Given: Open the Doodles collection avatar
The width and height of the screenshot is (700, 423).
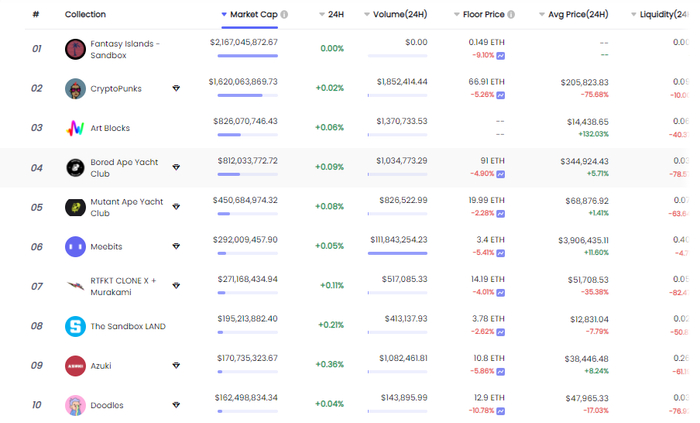Looking at the screenshot, I should [x=75, y=405].
